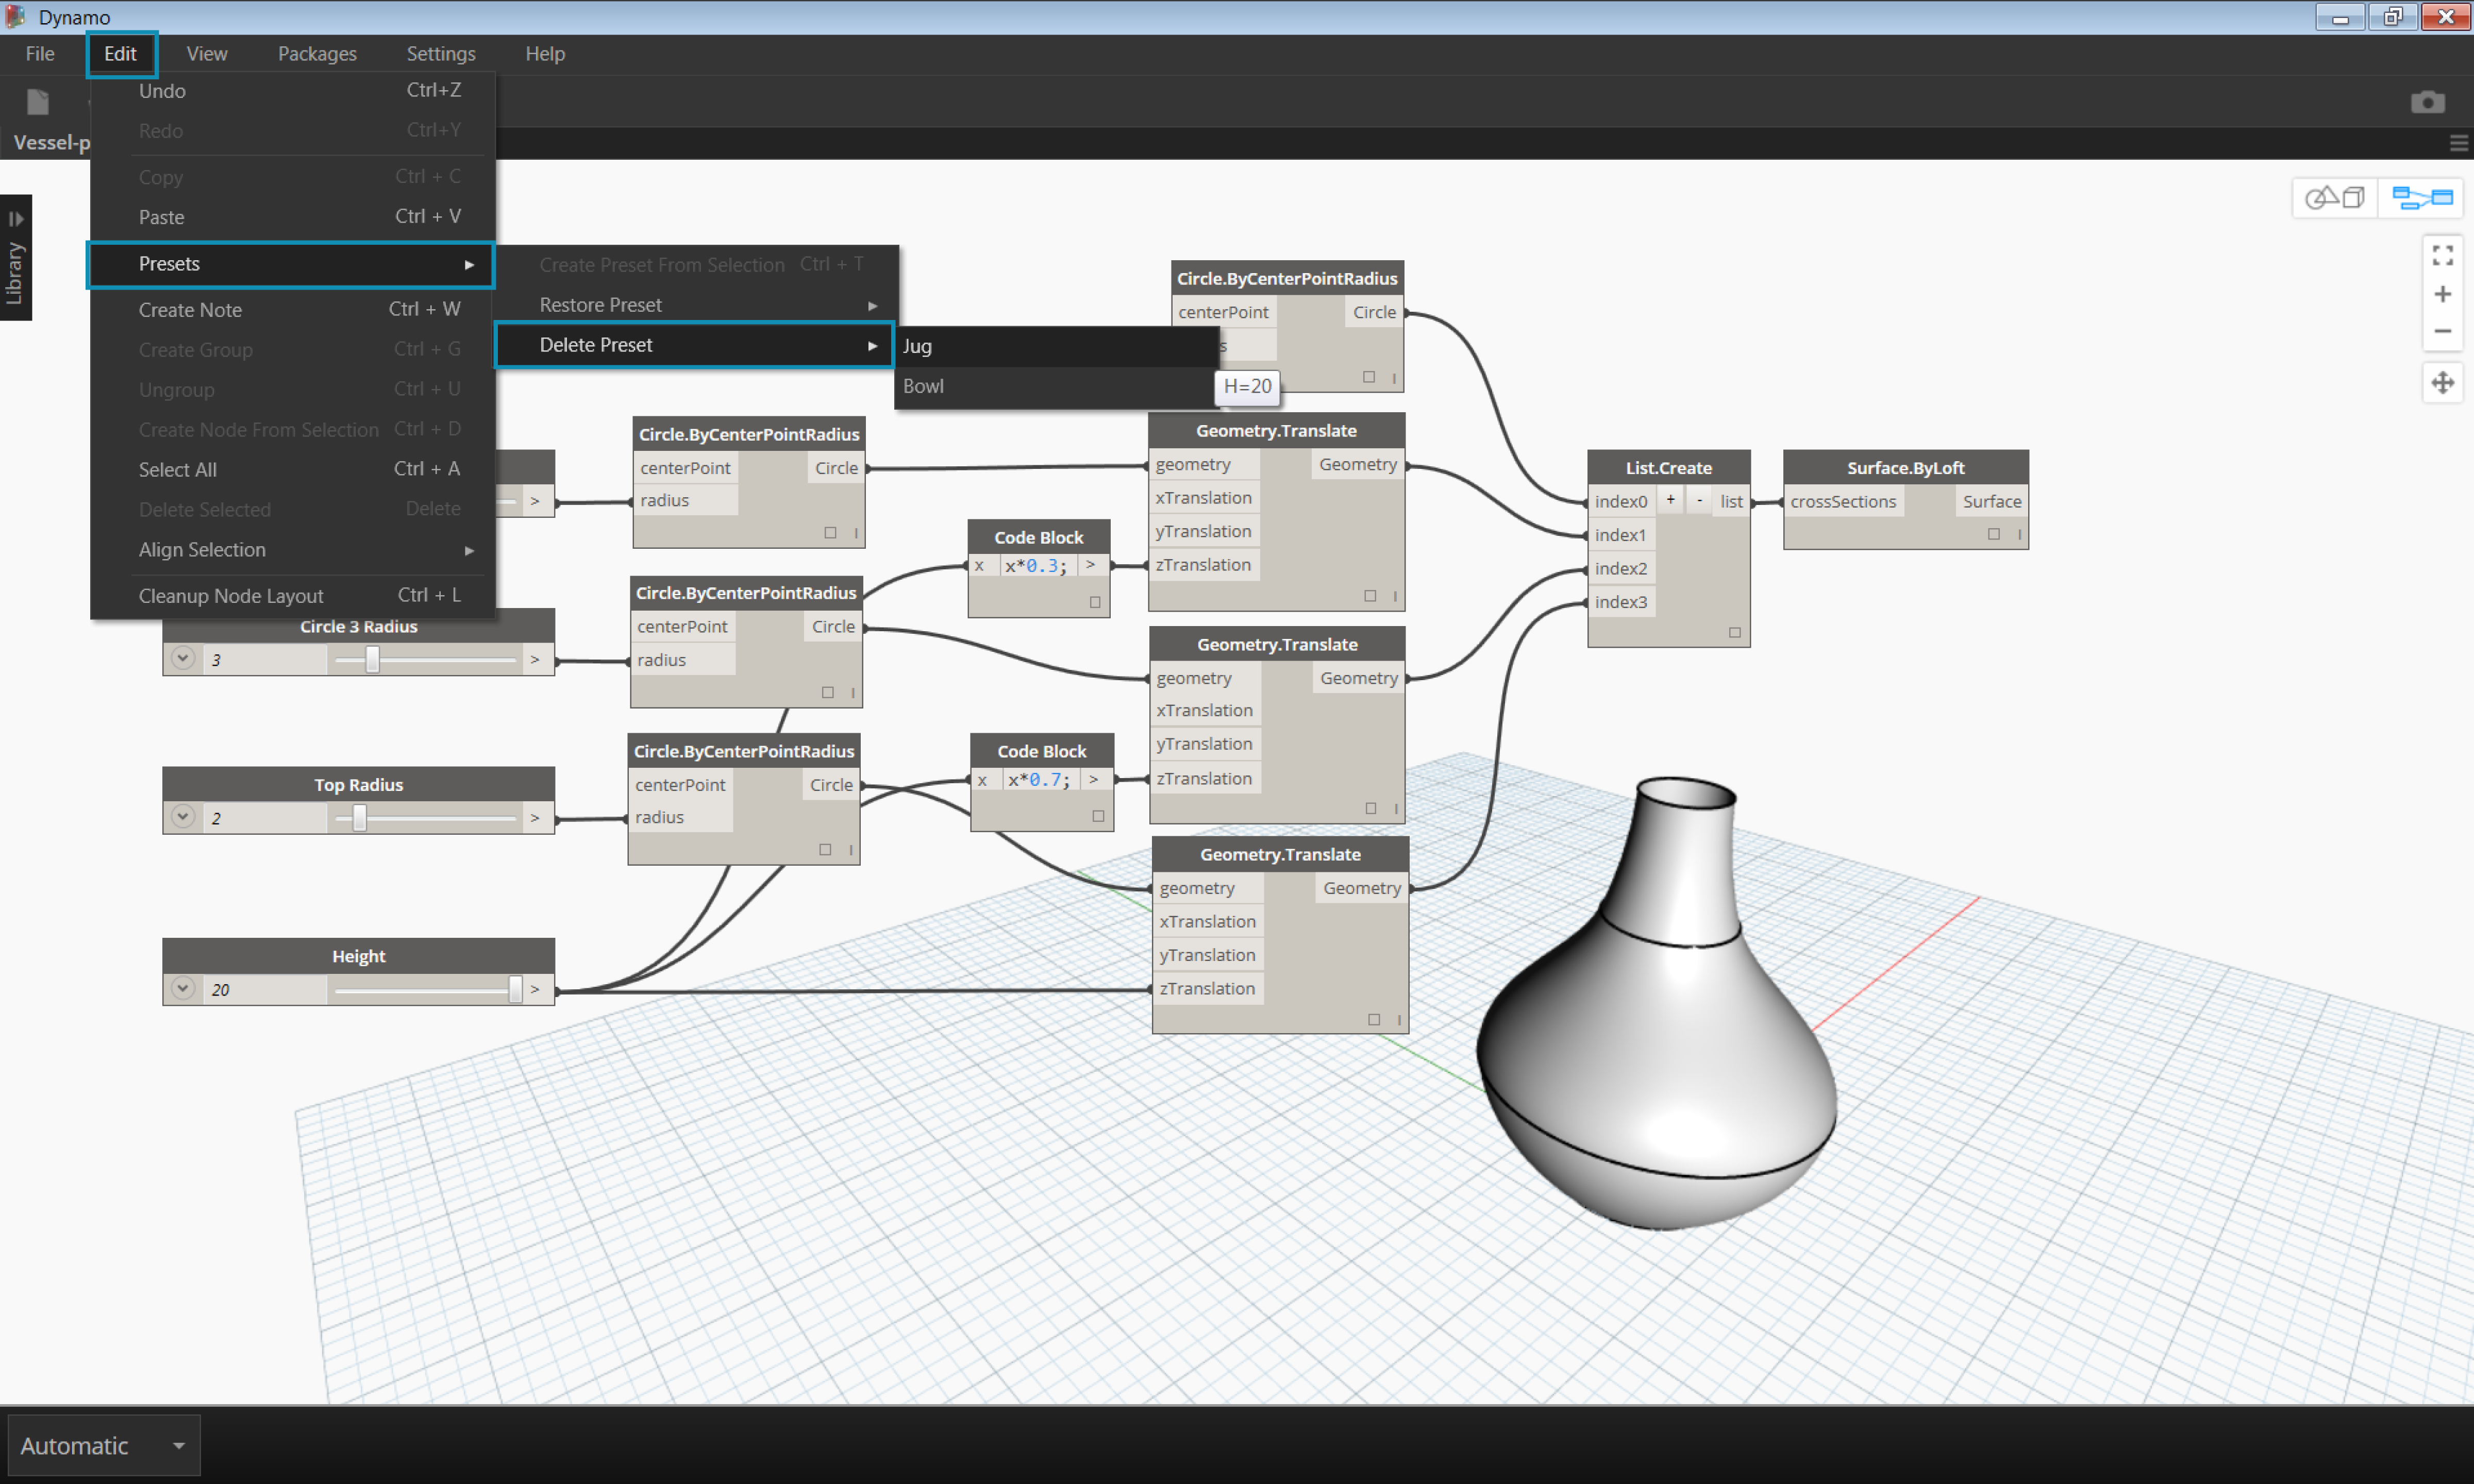Expand Top Radius slider settings chevron

183,817
